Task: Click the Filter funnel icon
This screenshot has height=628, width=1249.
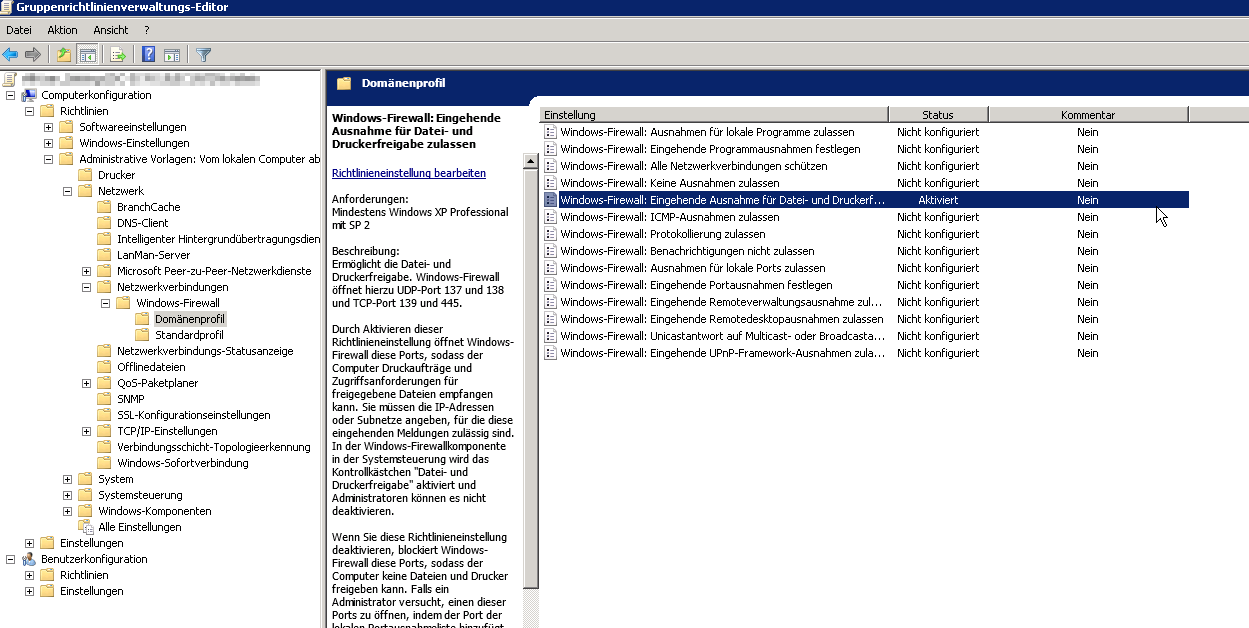Action: (x=203, y=54)
